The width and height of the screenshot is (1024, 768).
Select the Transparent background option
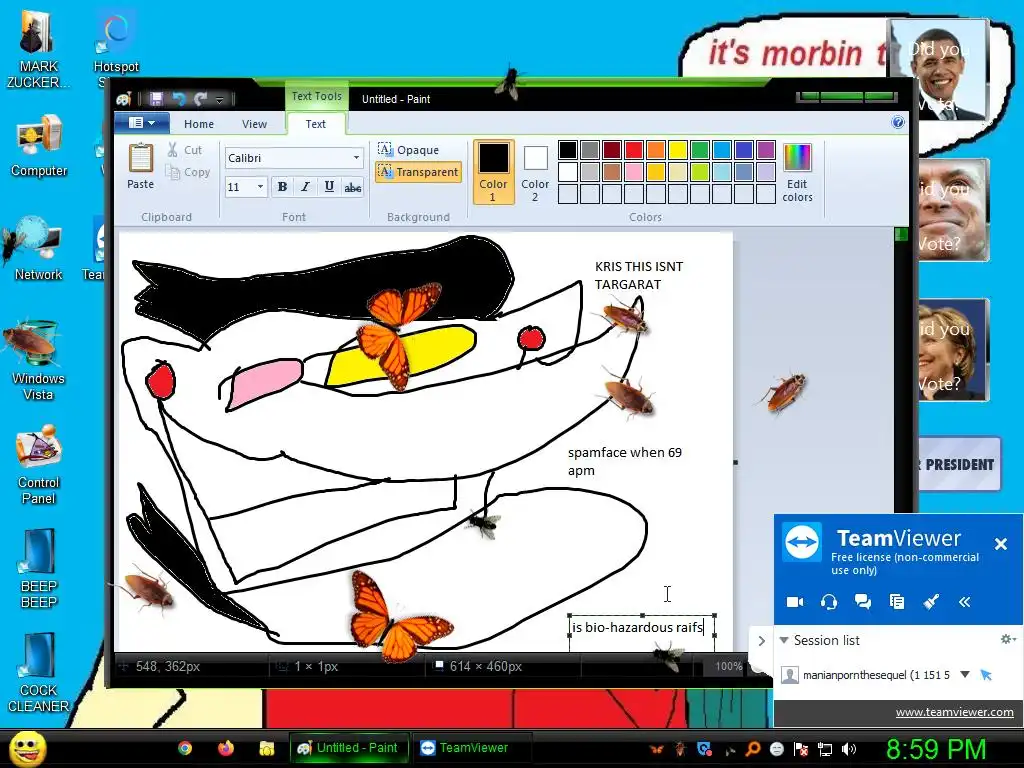click(419, 172)
